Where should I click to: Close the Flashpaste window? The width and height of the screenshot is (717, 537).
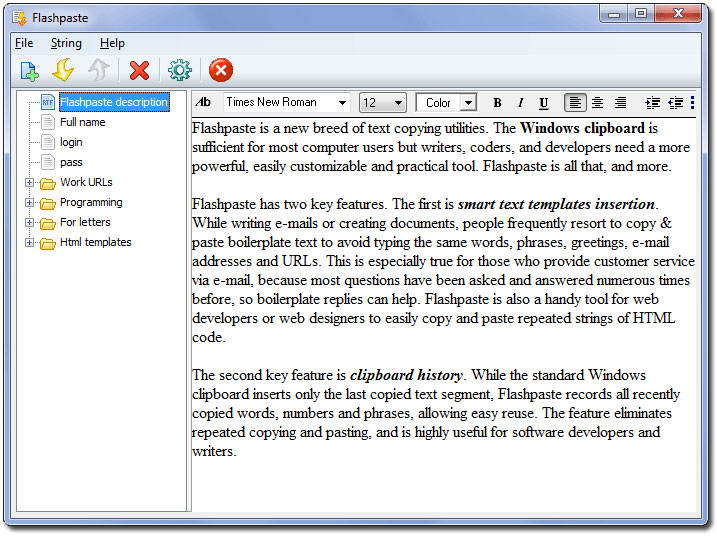[x=678, y=14]
